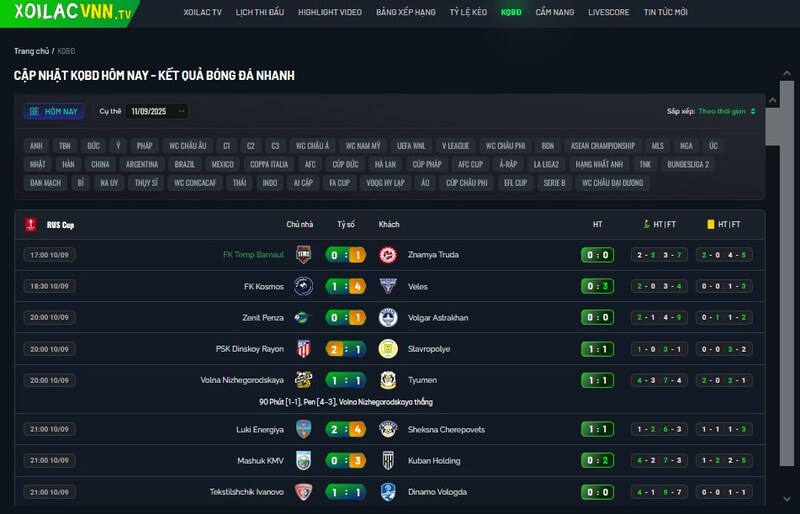Open Livescore in top navigation
The image size is (800, 514).
click(609, 12)
